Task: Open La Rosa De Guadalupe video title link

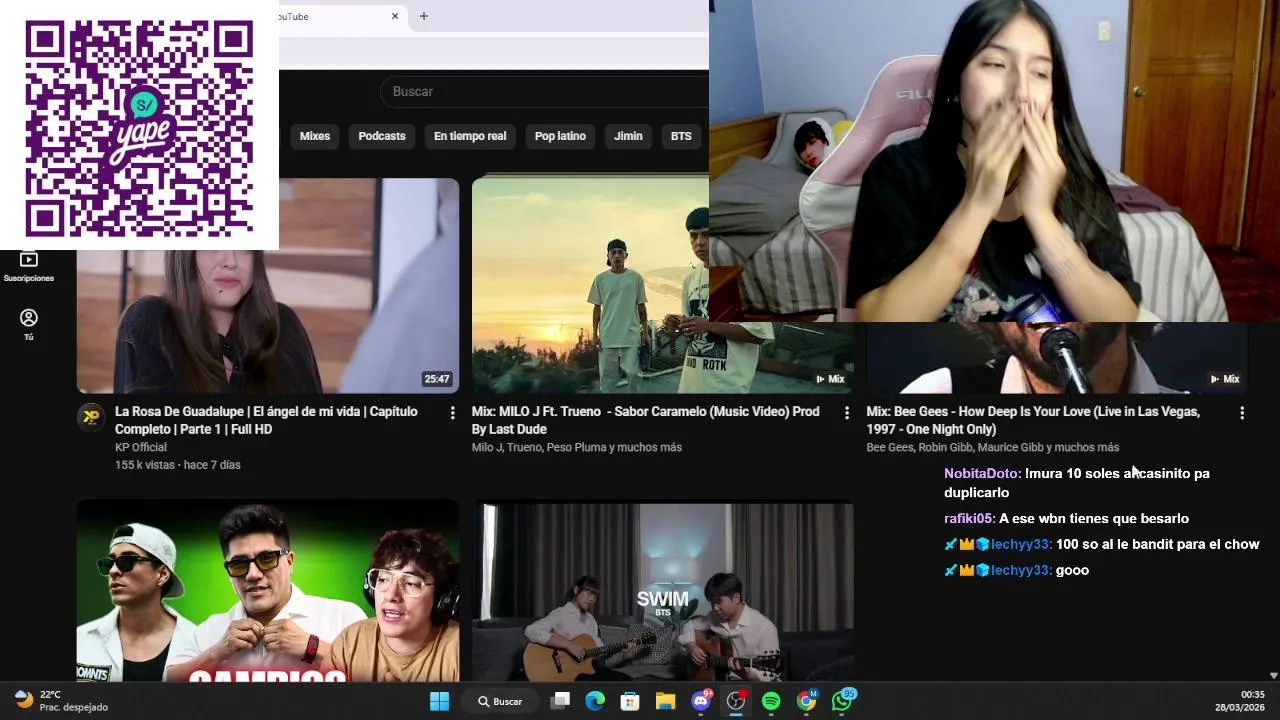Action: 266,420
